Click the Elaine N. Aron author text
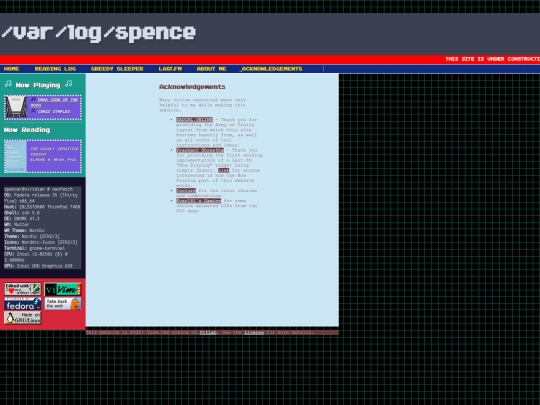The height and width of the screenshot is (405, 540). 53,160
